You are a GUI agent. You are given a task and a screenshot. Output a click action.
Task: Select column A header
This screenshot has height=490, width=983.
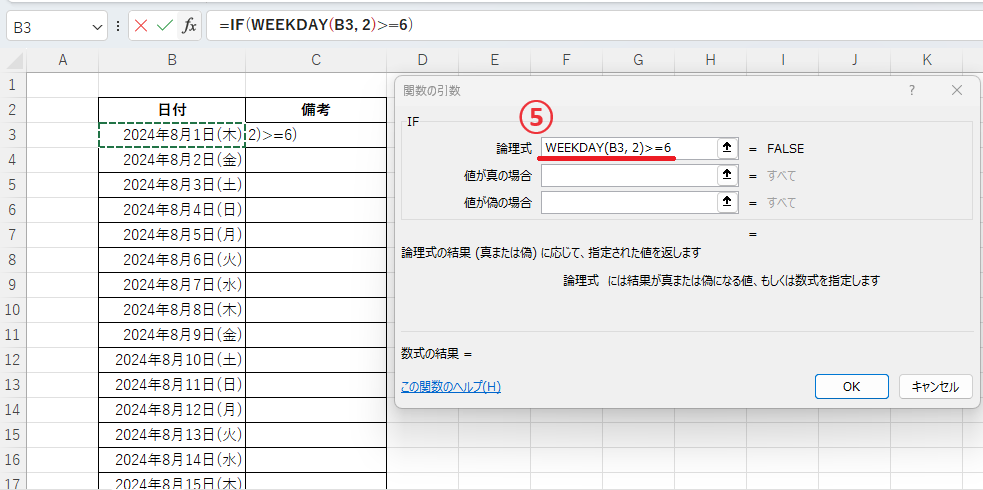62,60
